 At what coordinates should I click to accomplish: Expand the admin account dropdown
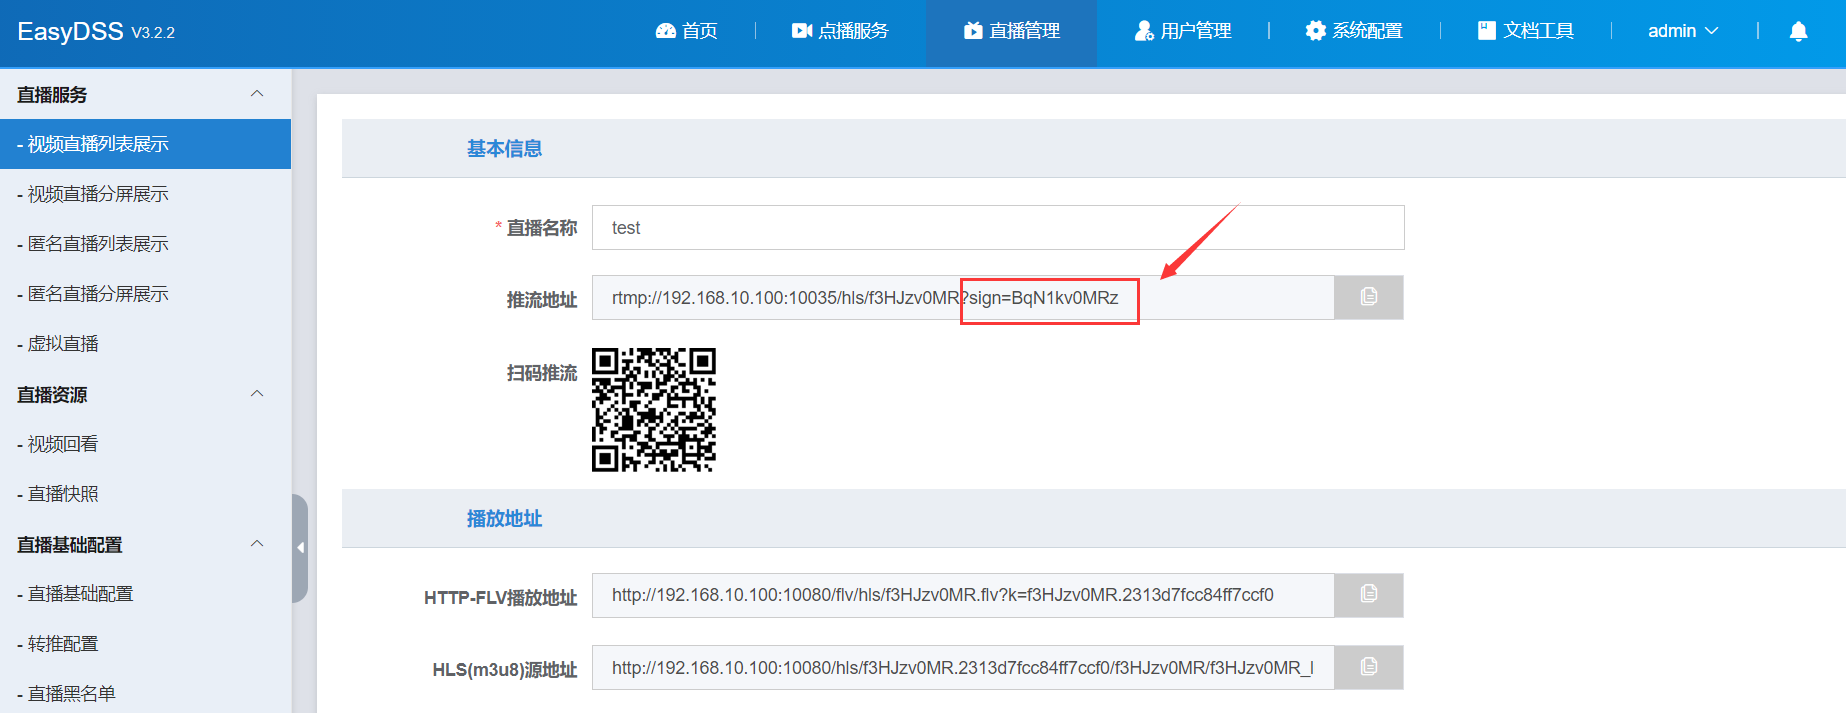[1683, 31]
